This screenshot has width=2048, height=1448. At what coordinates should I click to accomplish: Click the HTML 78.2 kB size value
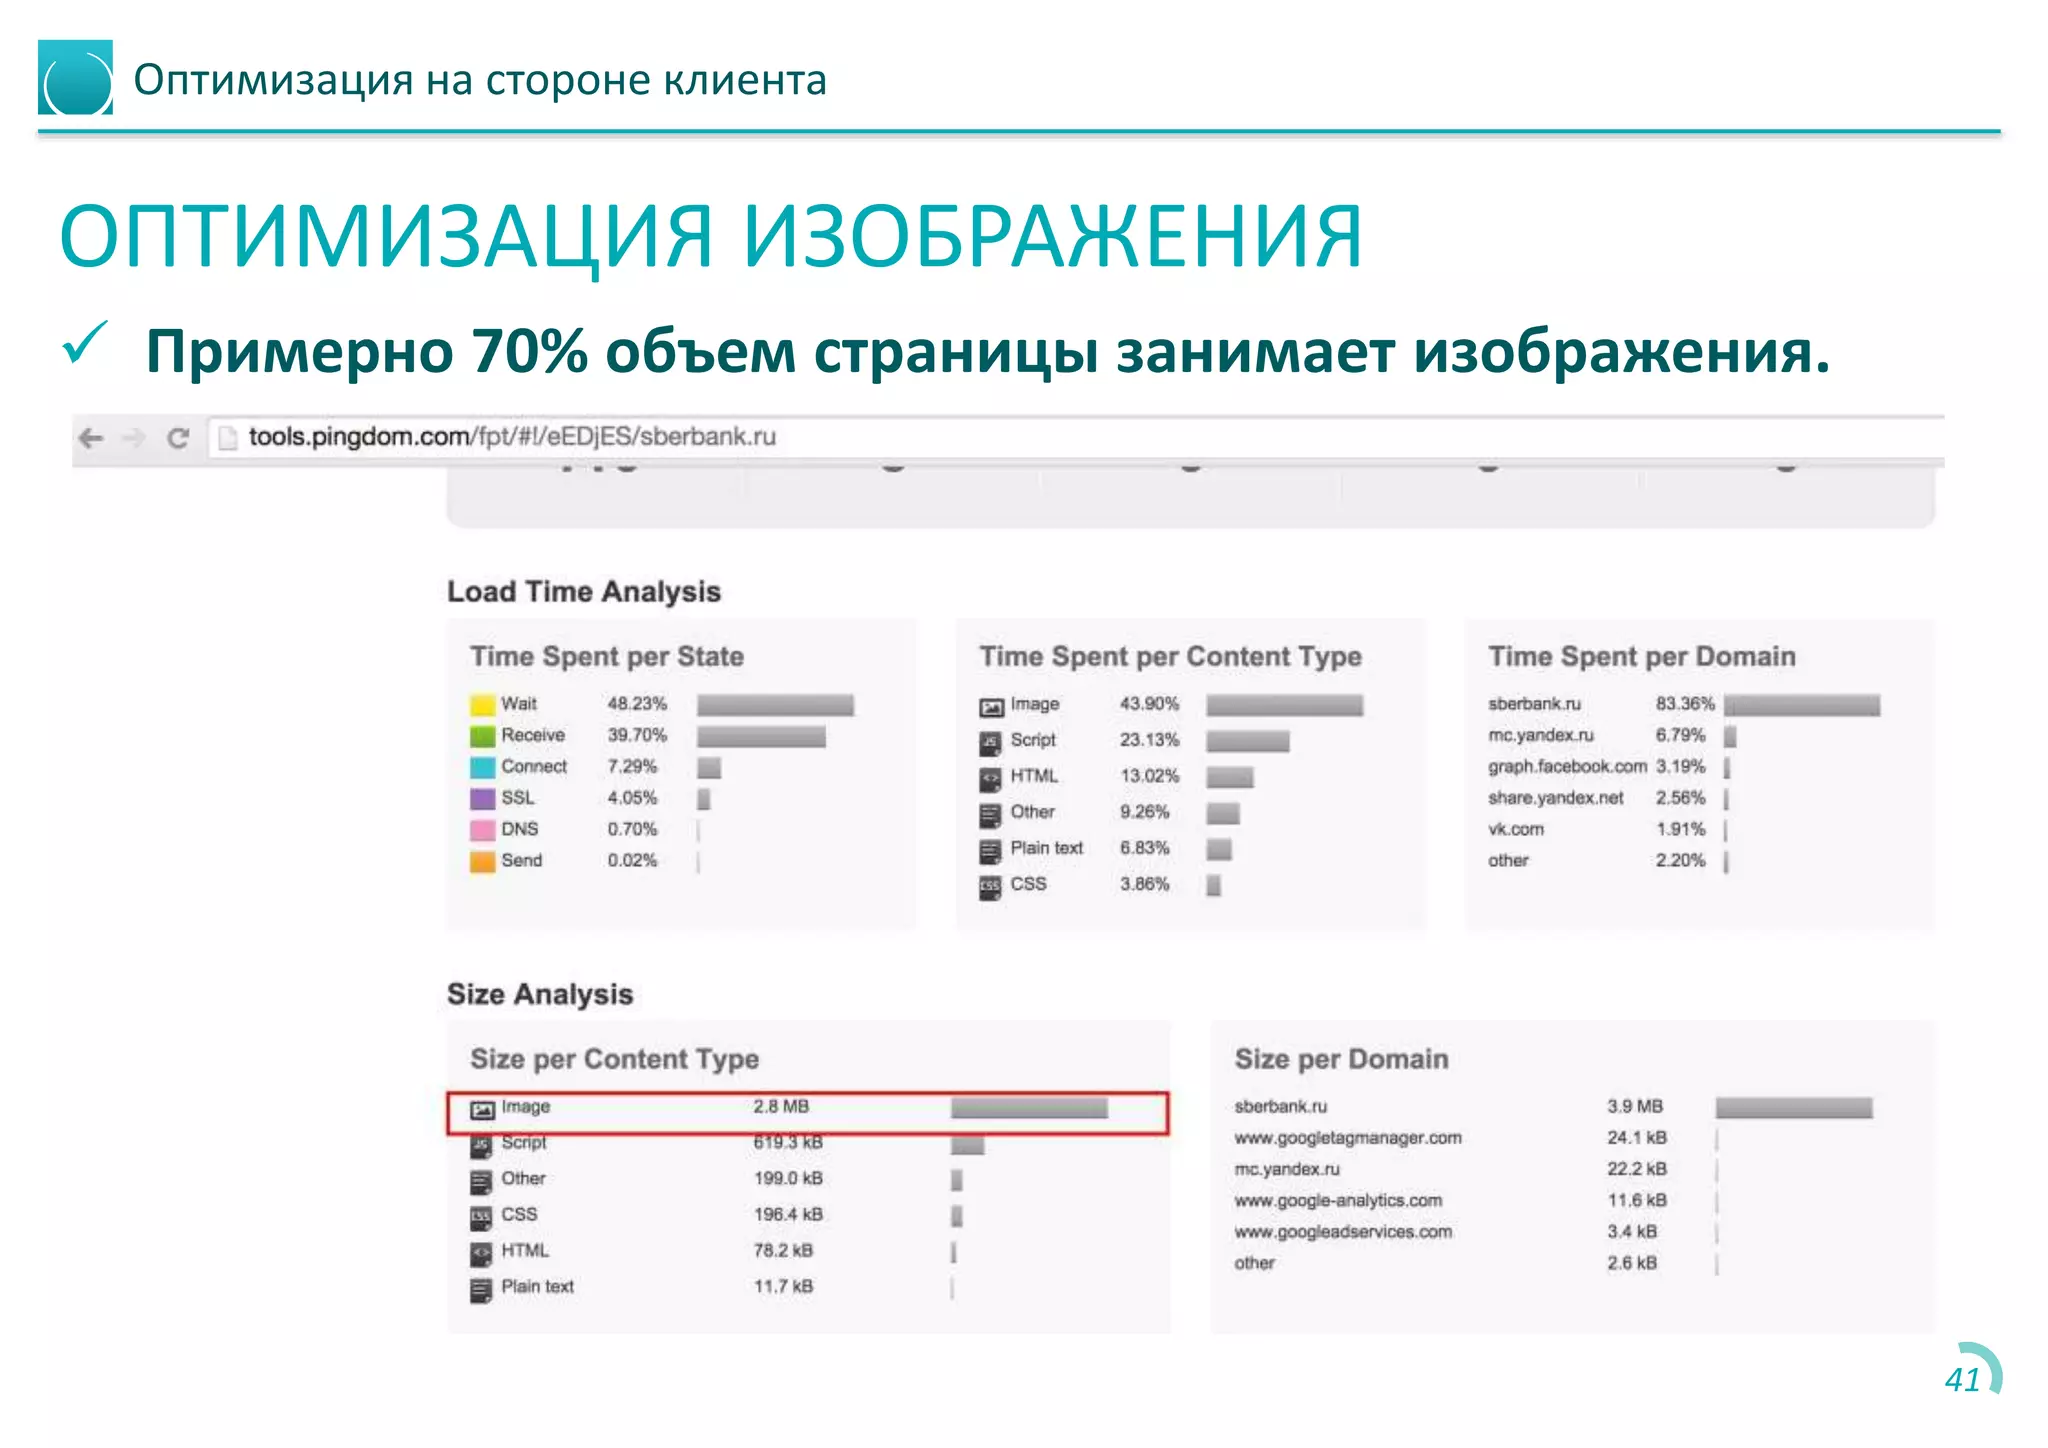click(x=783, y=1250)
